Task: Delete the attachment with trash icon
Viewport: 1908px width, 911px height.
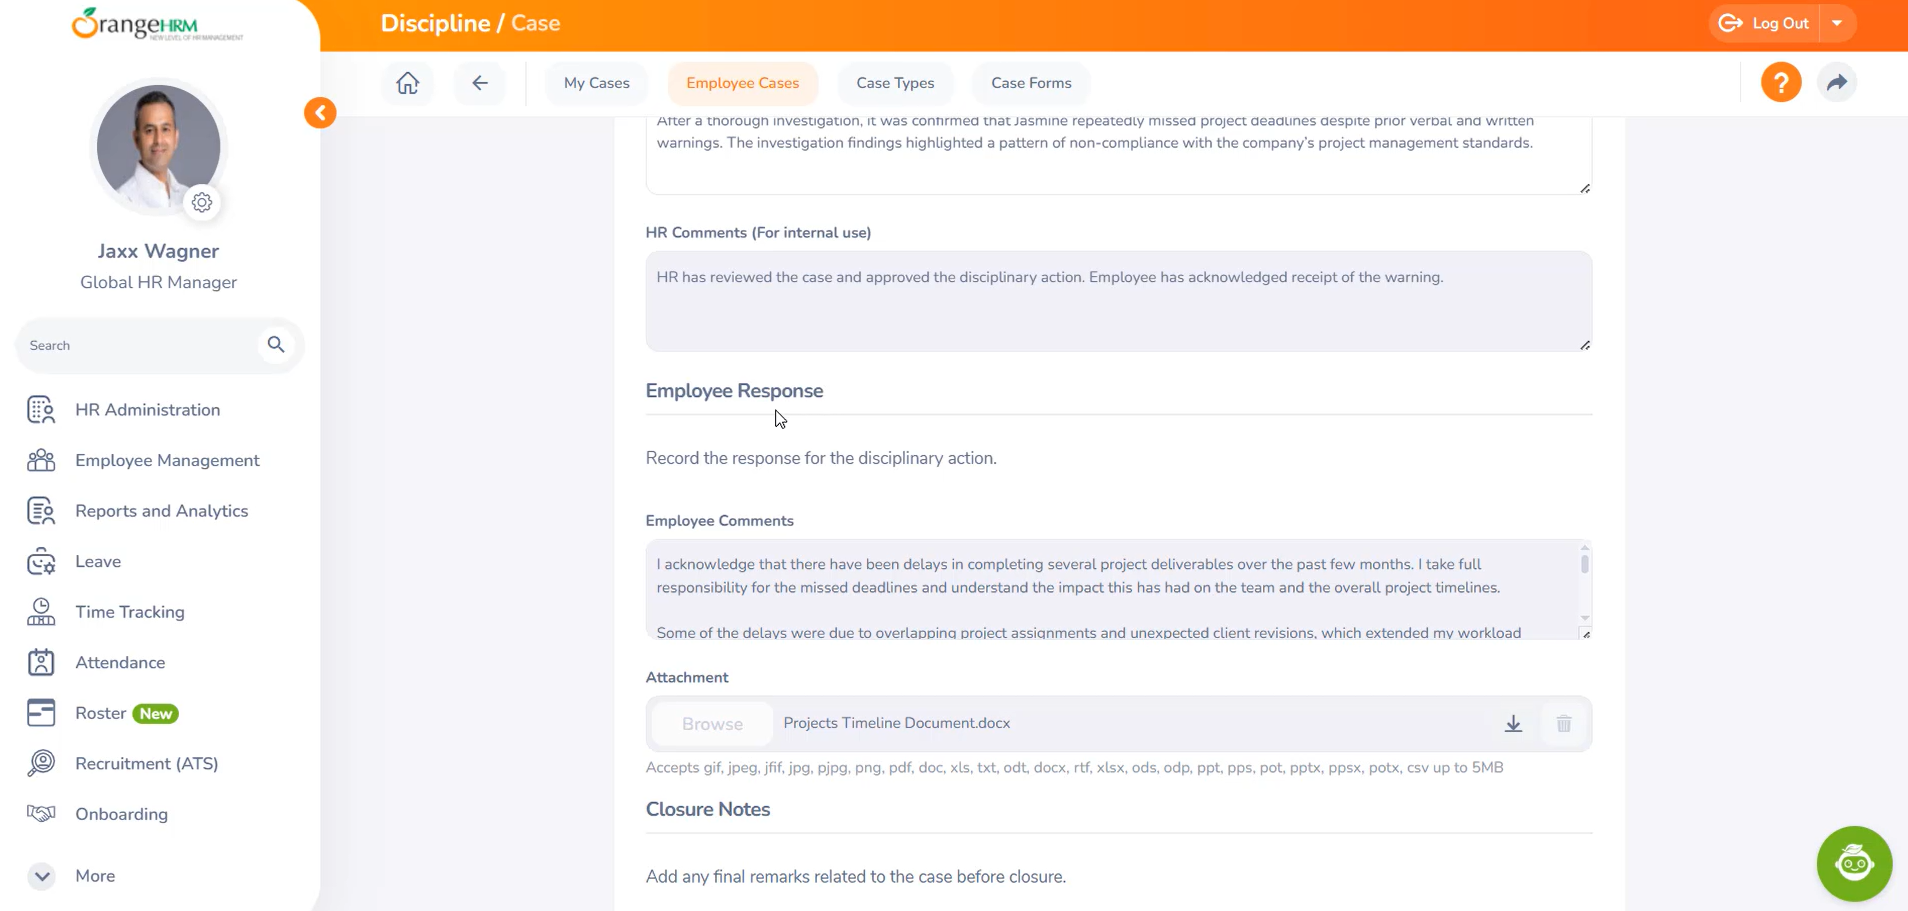Action: coord(1563,724)
